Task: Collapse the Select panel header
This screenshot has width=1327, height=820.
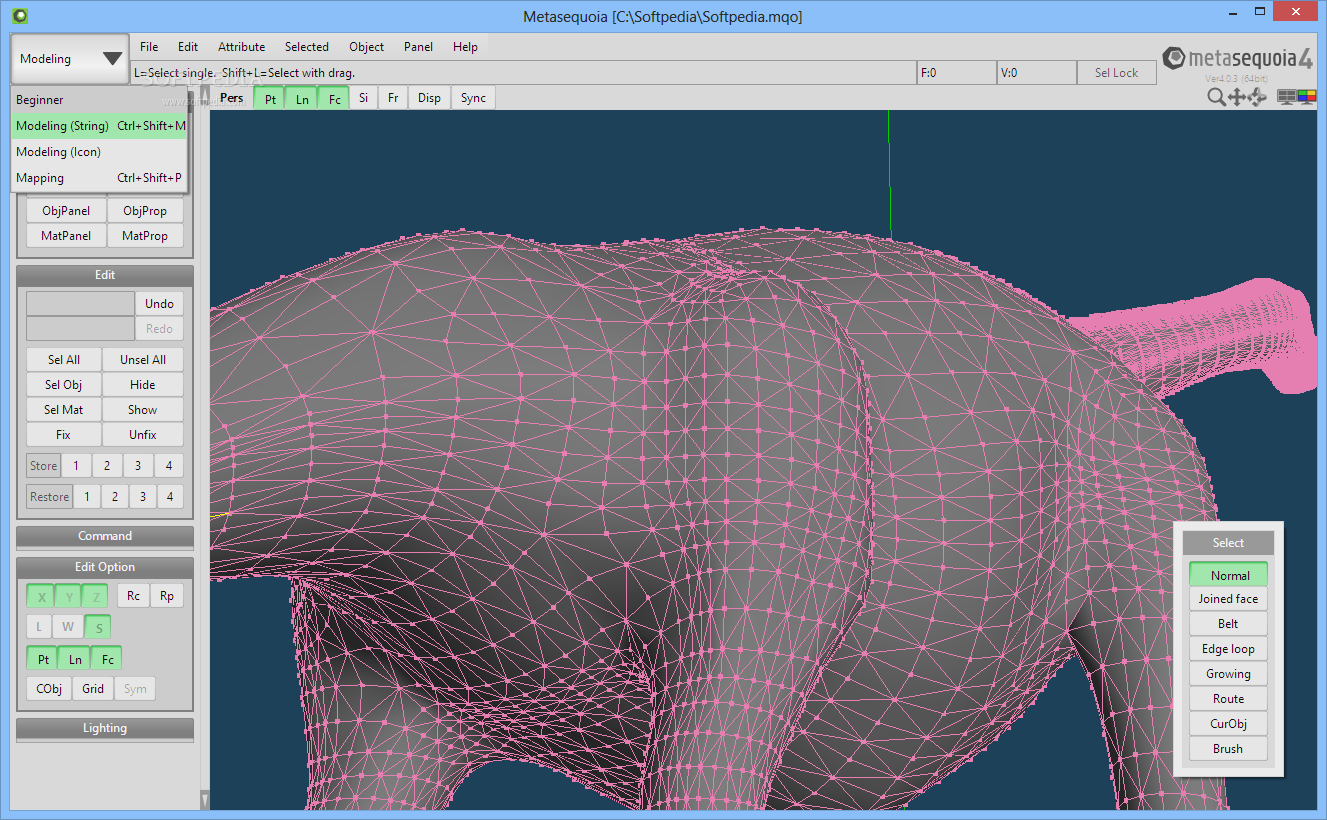Action: 1228,543
